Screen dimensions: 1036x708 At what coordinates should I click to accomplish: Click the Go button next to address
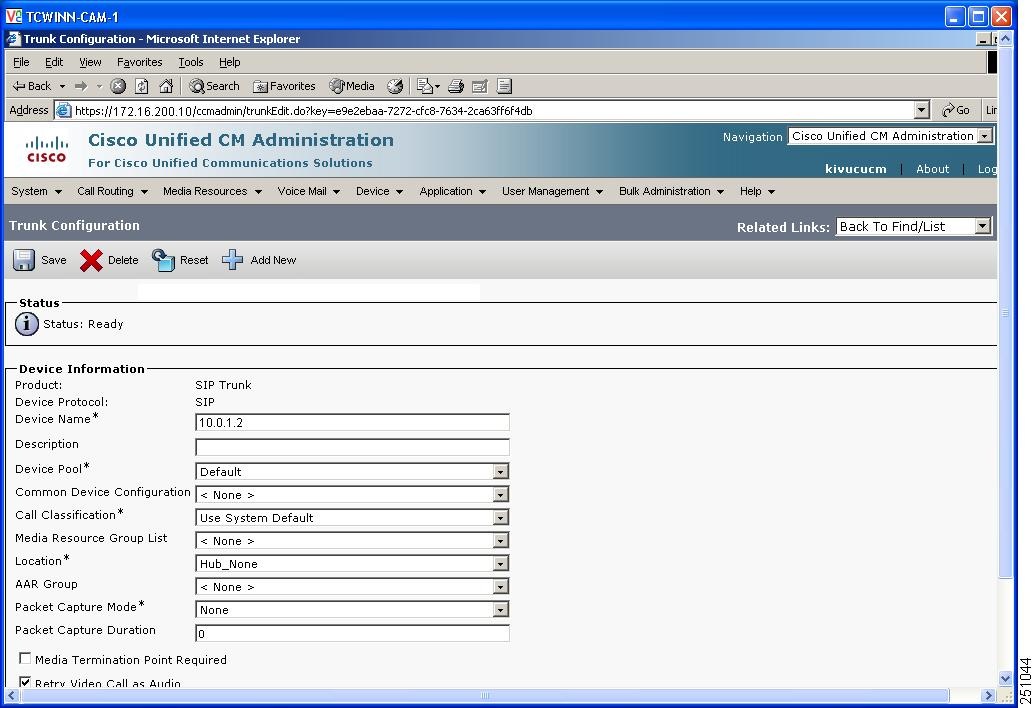point(956,110)
